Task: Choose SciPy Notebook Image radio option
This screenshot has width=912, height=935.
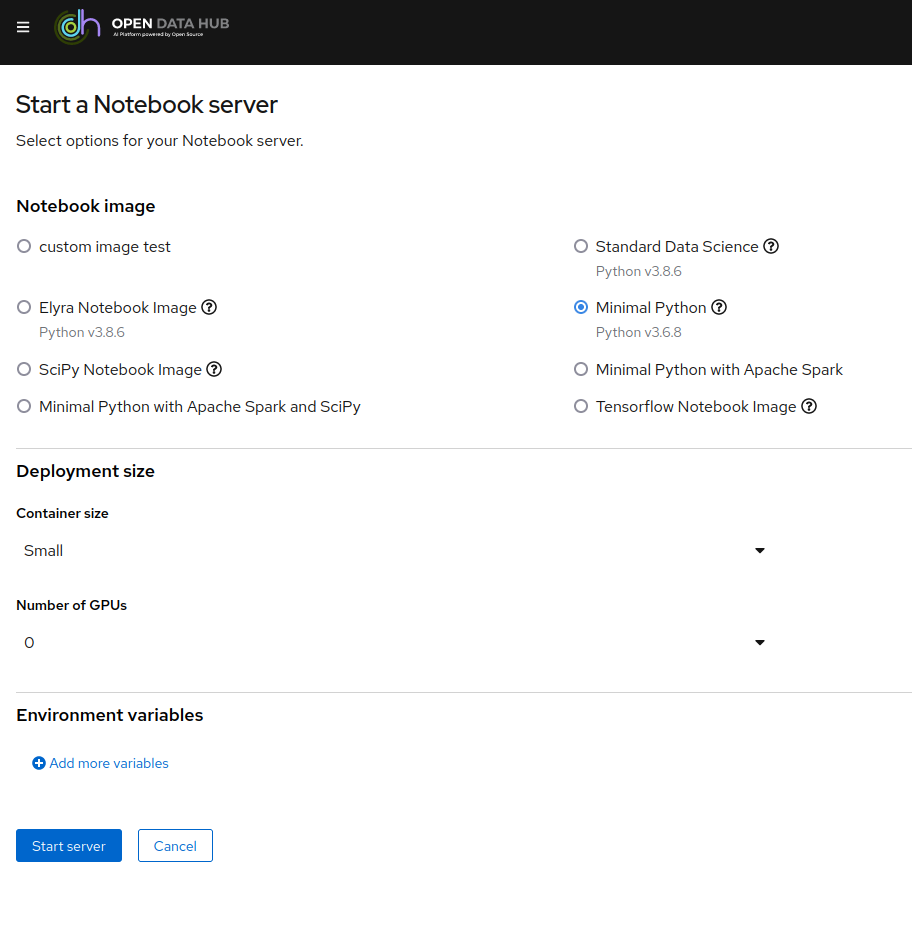Action: tap(24, 369)
